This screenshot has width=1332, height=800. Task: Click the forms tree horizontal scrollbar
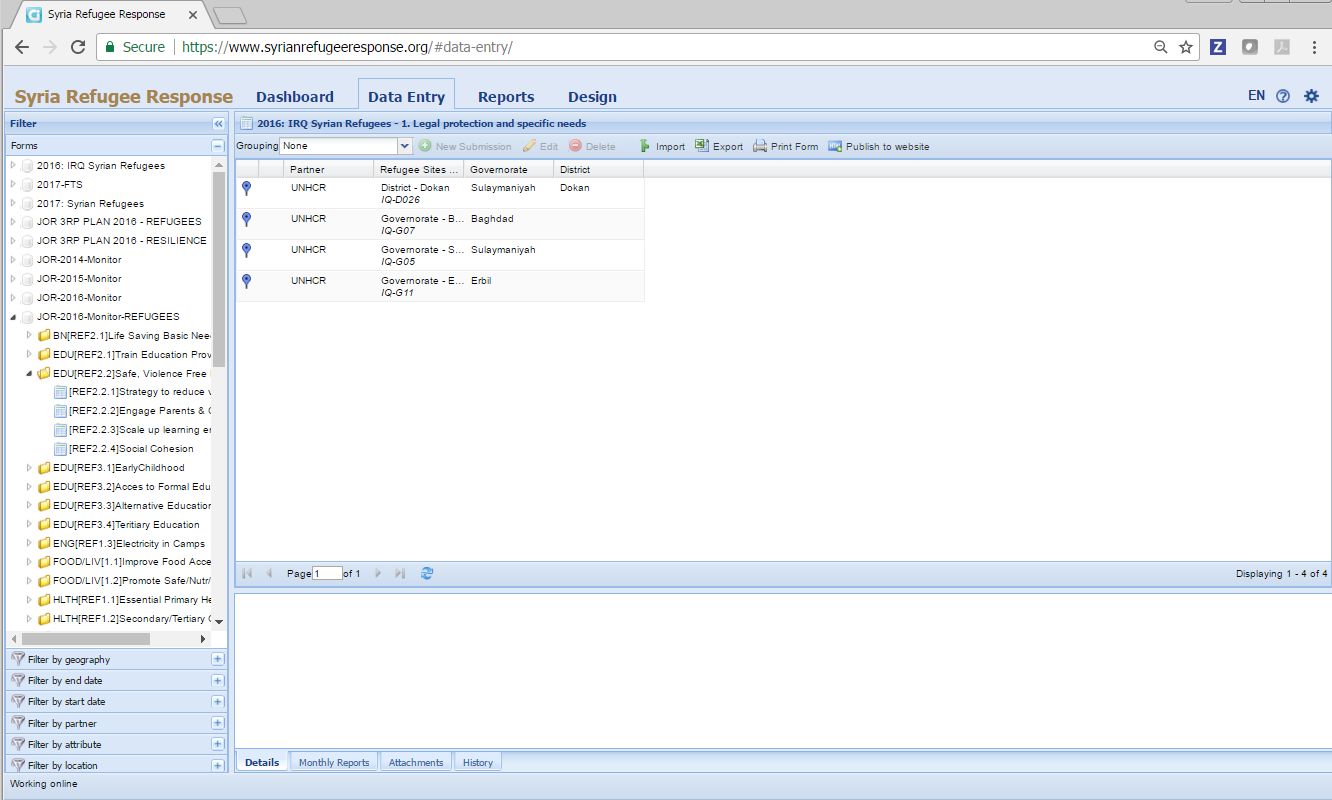point(86,638)
